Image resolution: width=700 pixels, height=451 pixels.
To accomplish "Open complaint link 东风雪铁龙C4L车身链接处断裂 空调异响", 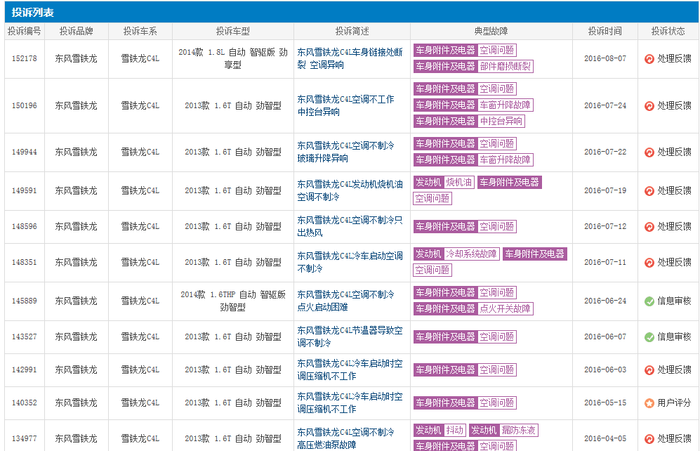I will [350, 58].
